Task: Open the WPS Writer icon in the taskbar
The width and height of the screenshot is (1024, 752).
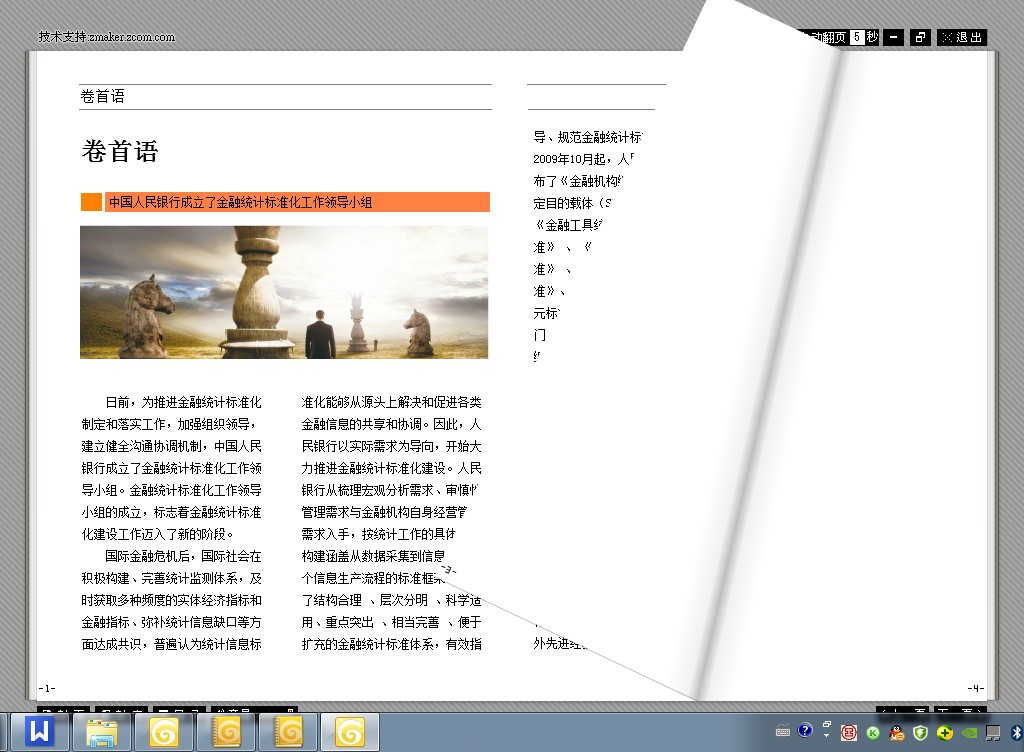Action: pos(39,732)
